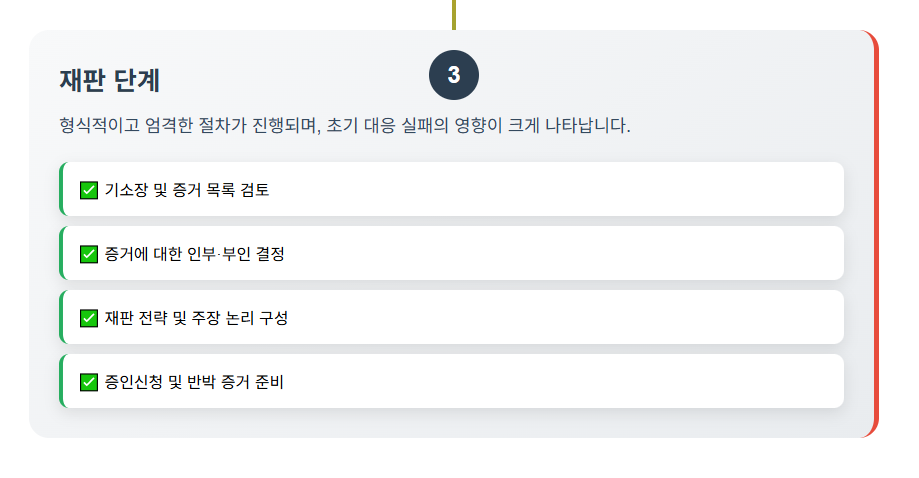
Task: Toggle the checkbox for 재판 전략 및 주장 논리 구성
Action: click(x=89, y=318)
